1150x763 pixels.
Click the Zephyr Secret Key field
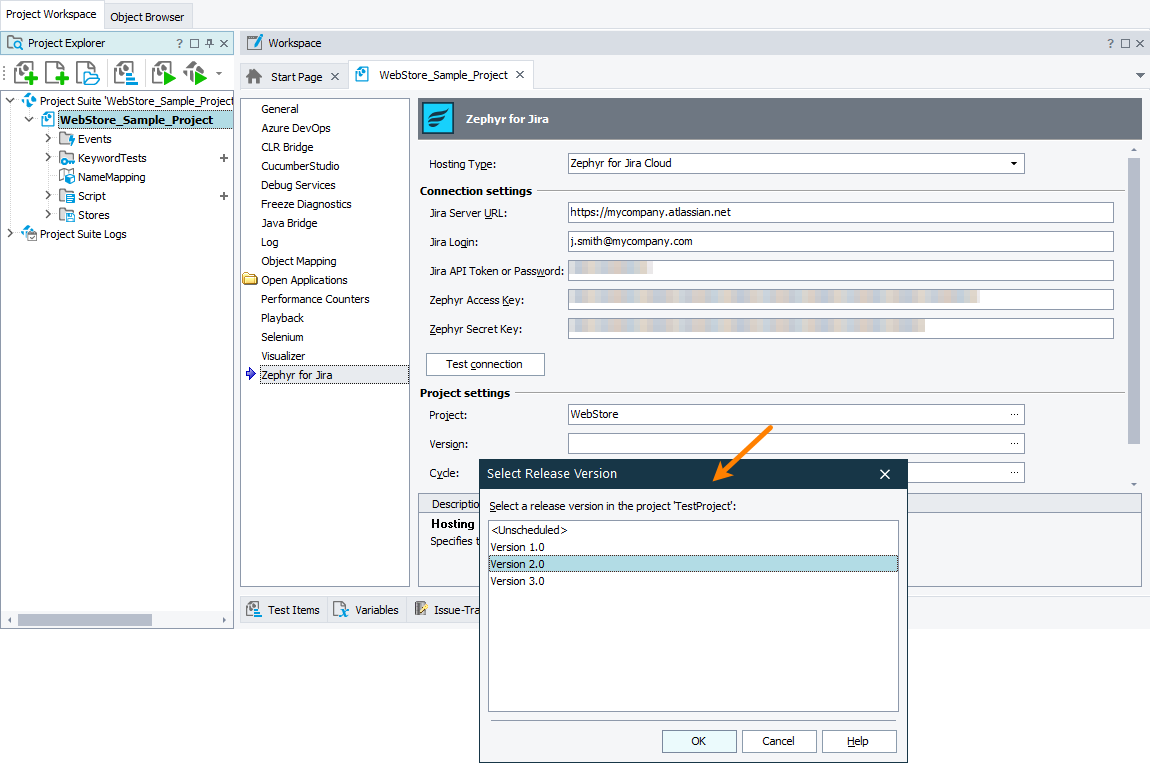coord(840,329)
